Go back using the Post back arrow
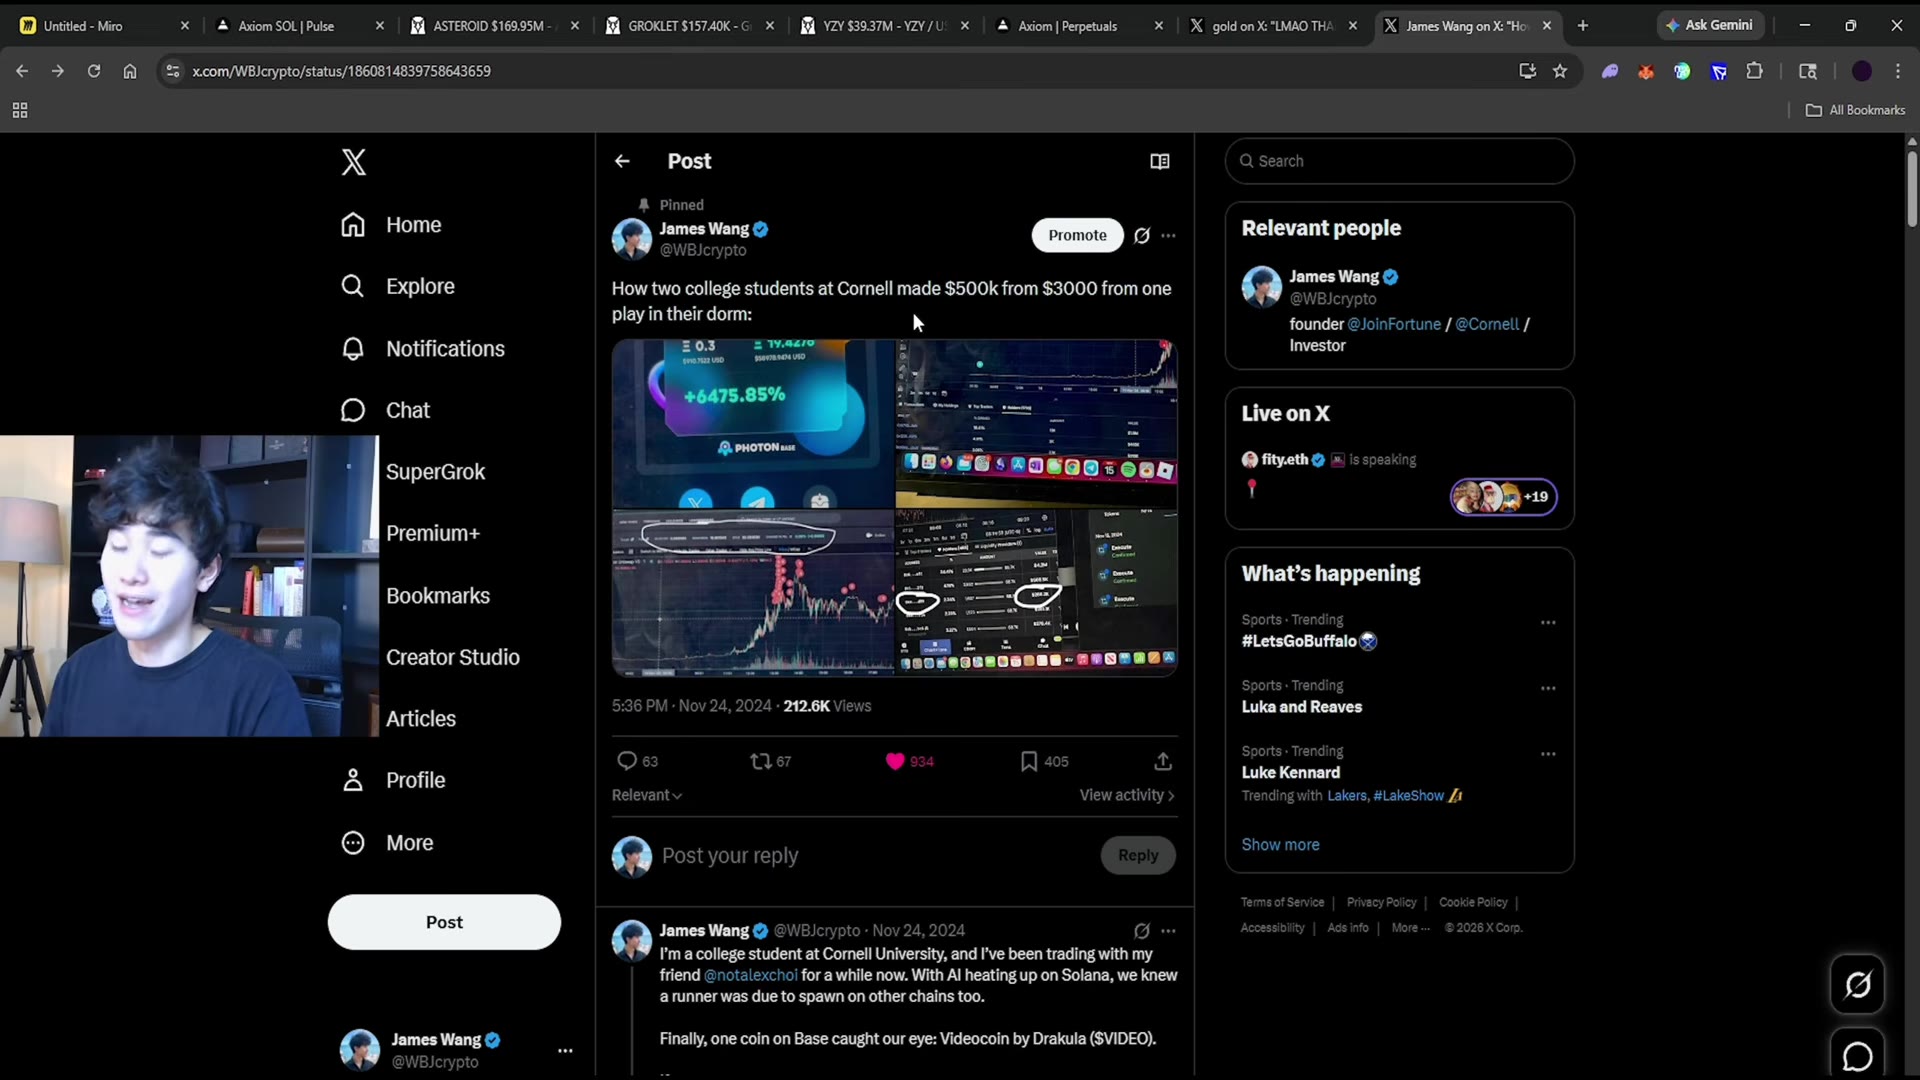The height and width of the screenshot is (1080, 1920). pyautogui.click(x=622, y=161)
